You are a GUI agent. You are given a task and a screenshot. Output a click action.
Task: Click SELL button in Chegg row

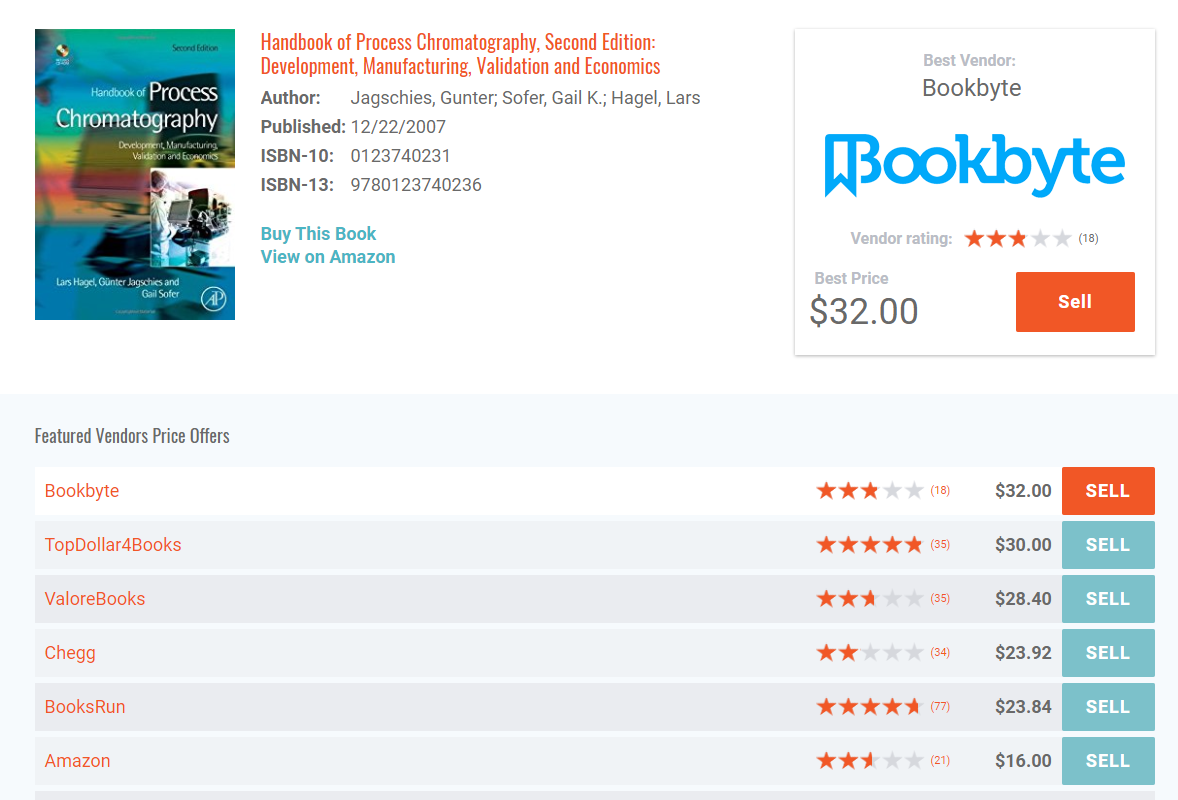[x=1108, y=653]
